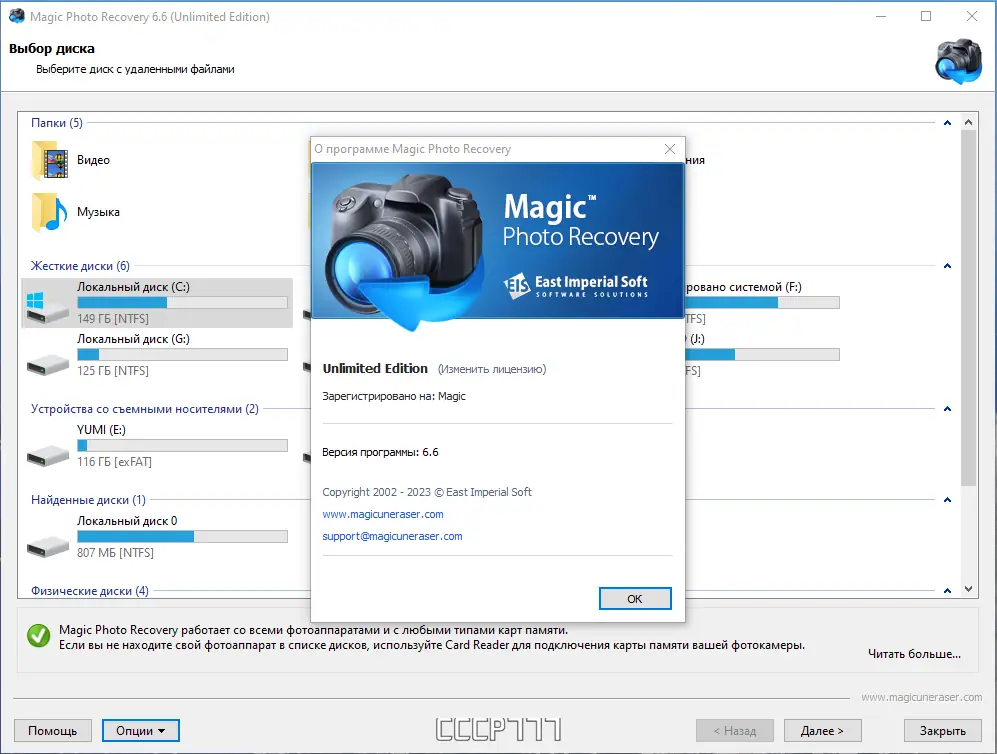Click the Устройства со съемными носителями (2) heading
Viewport: 997px width, 754px height.
click(145, 409)
